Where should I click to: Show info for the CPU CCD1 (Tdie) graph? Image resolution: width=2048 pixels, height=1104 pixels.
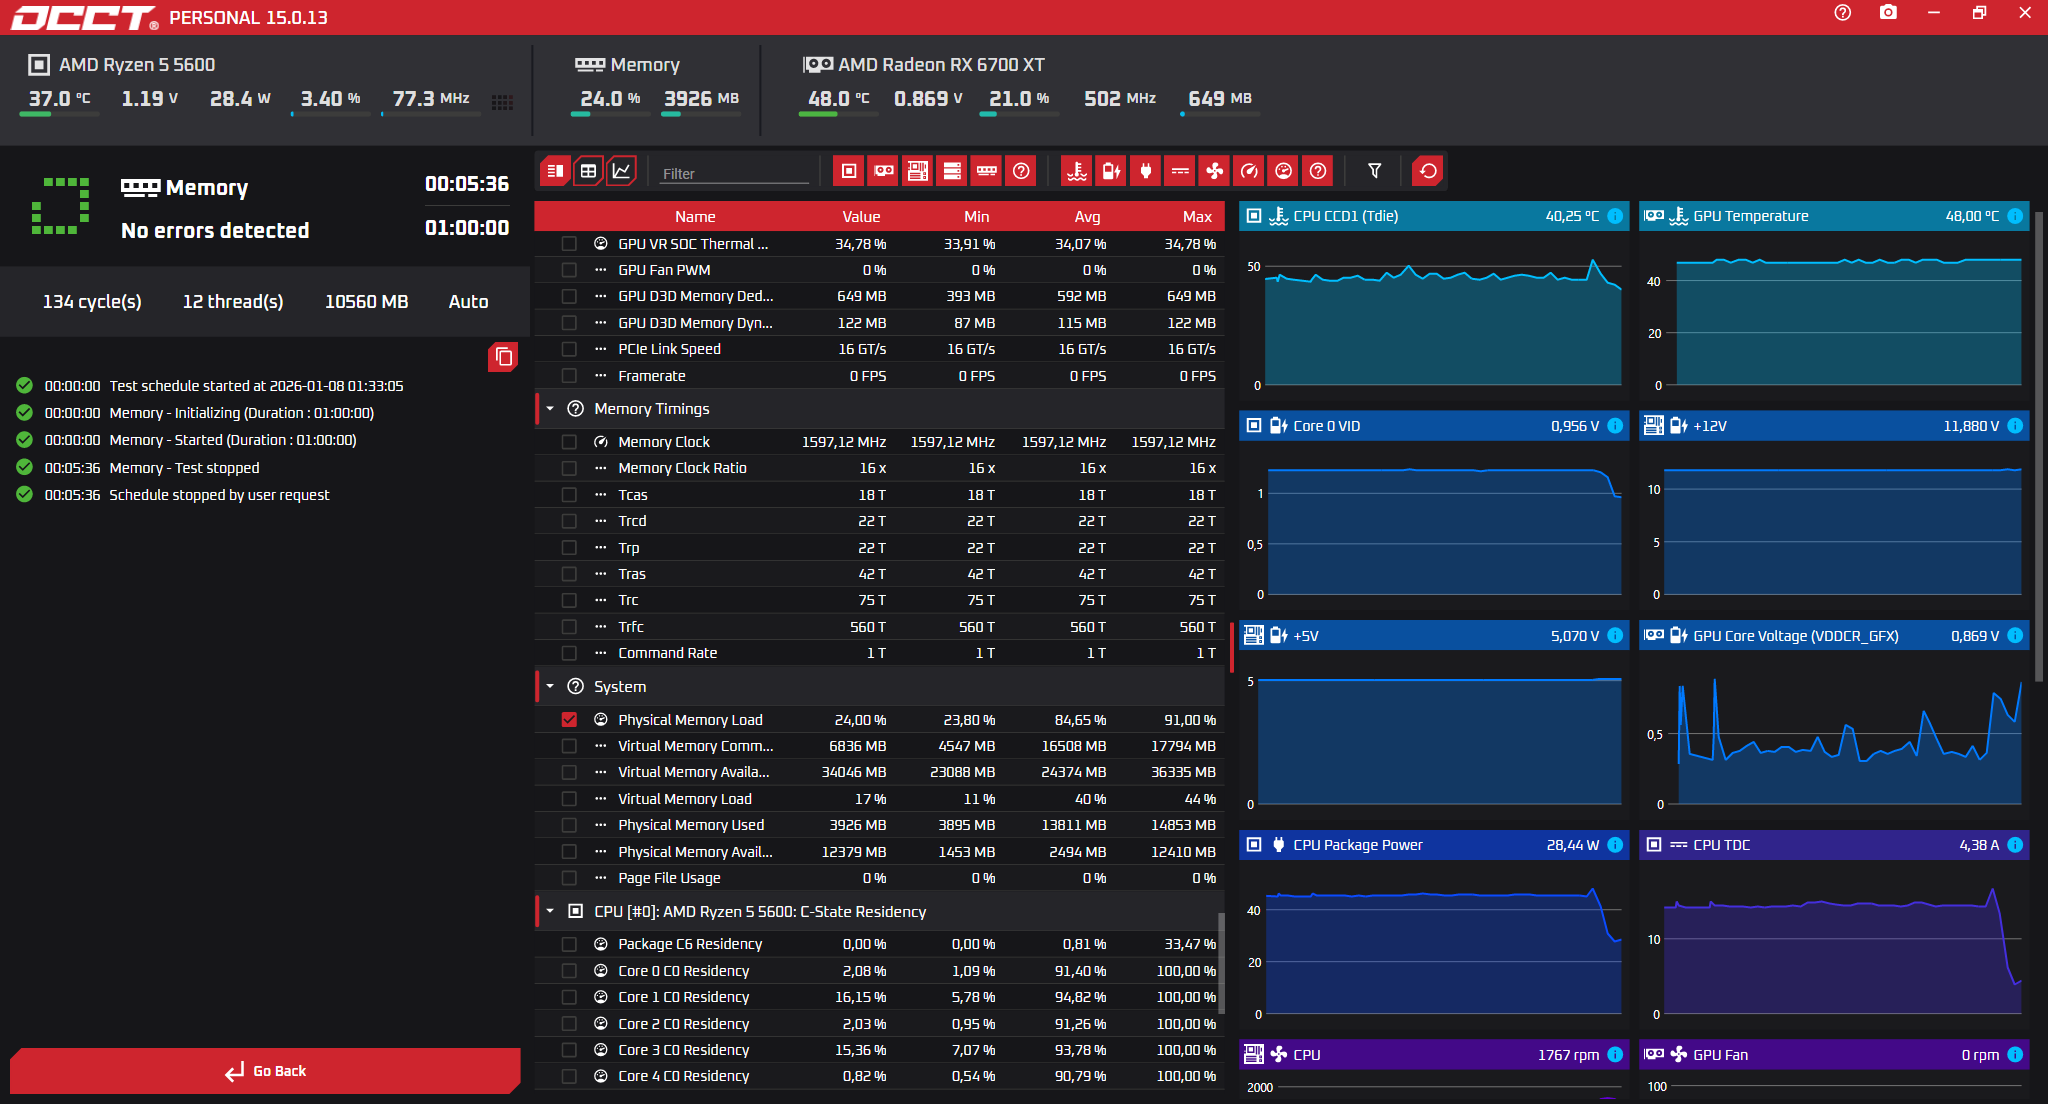pyautogui.click(x=1615, y=216)
